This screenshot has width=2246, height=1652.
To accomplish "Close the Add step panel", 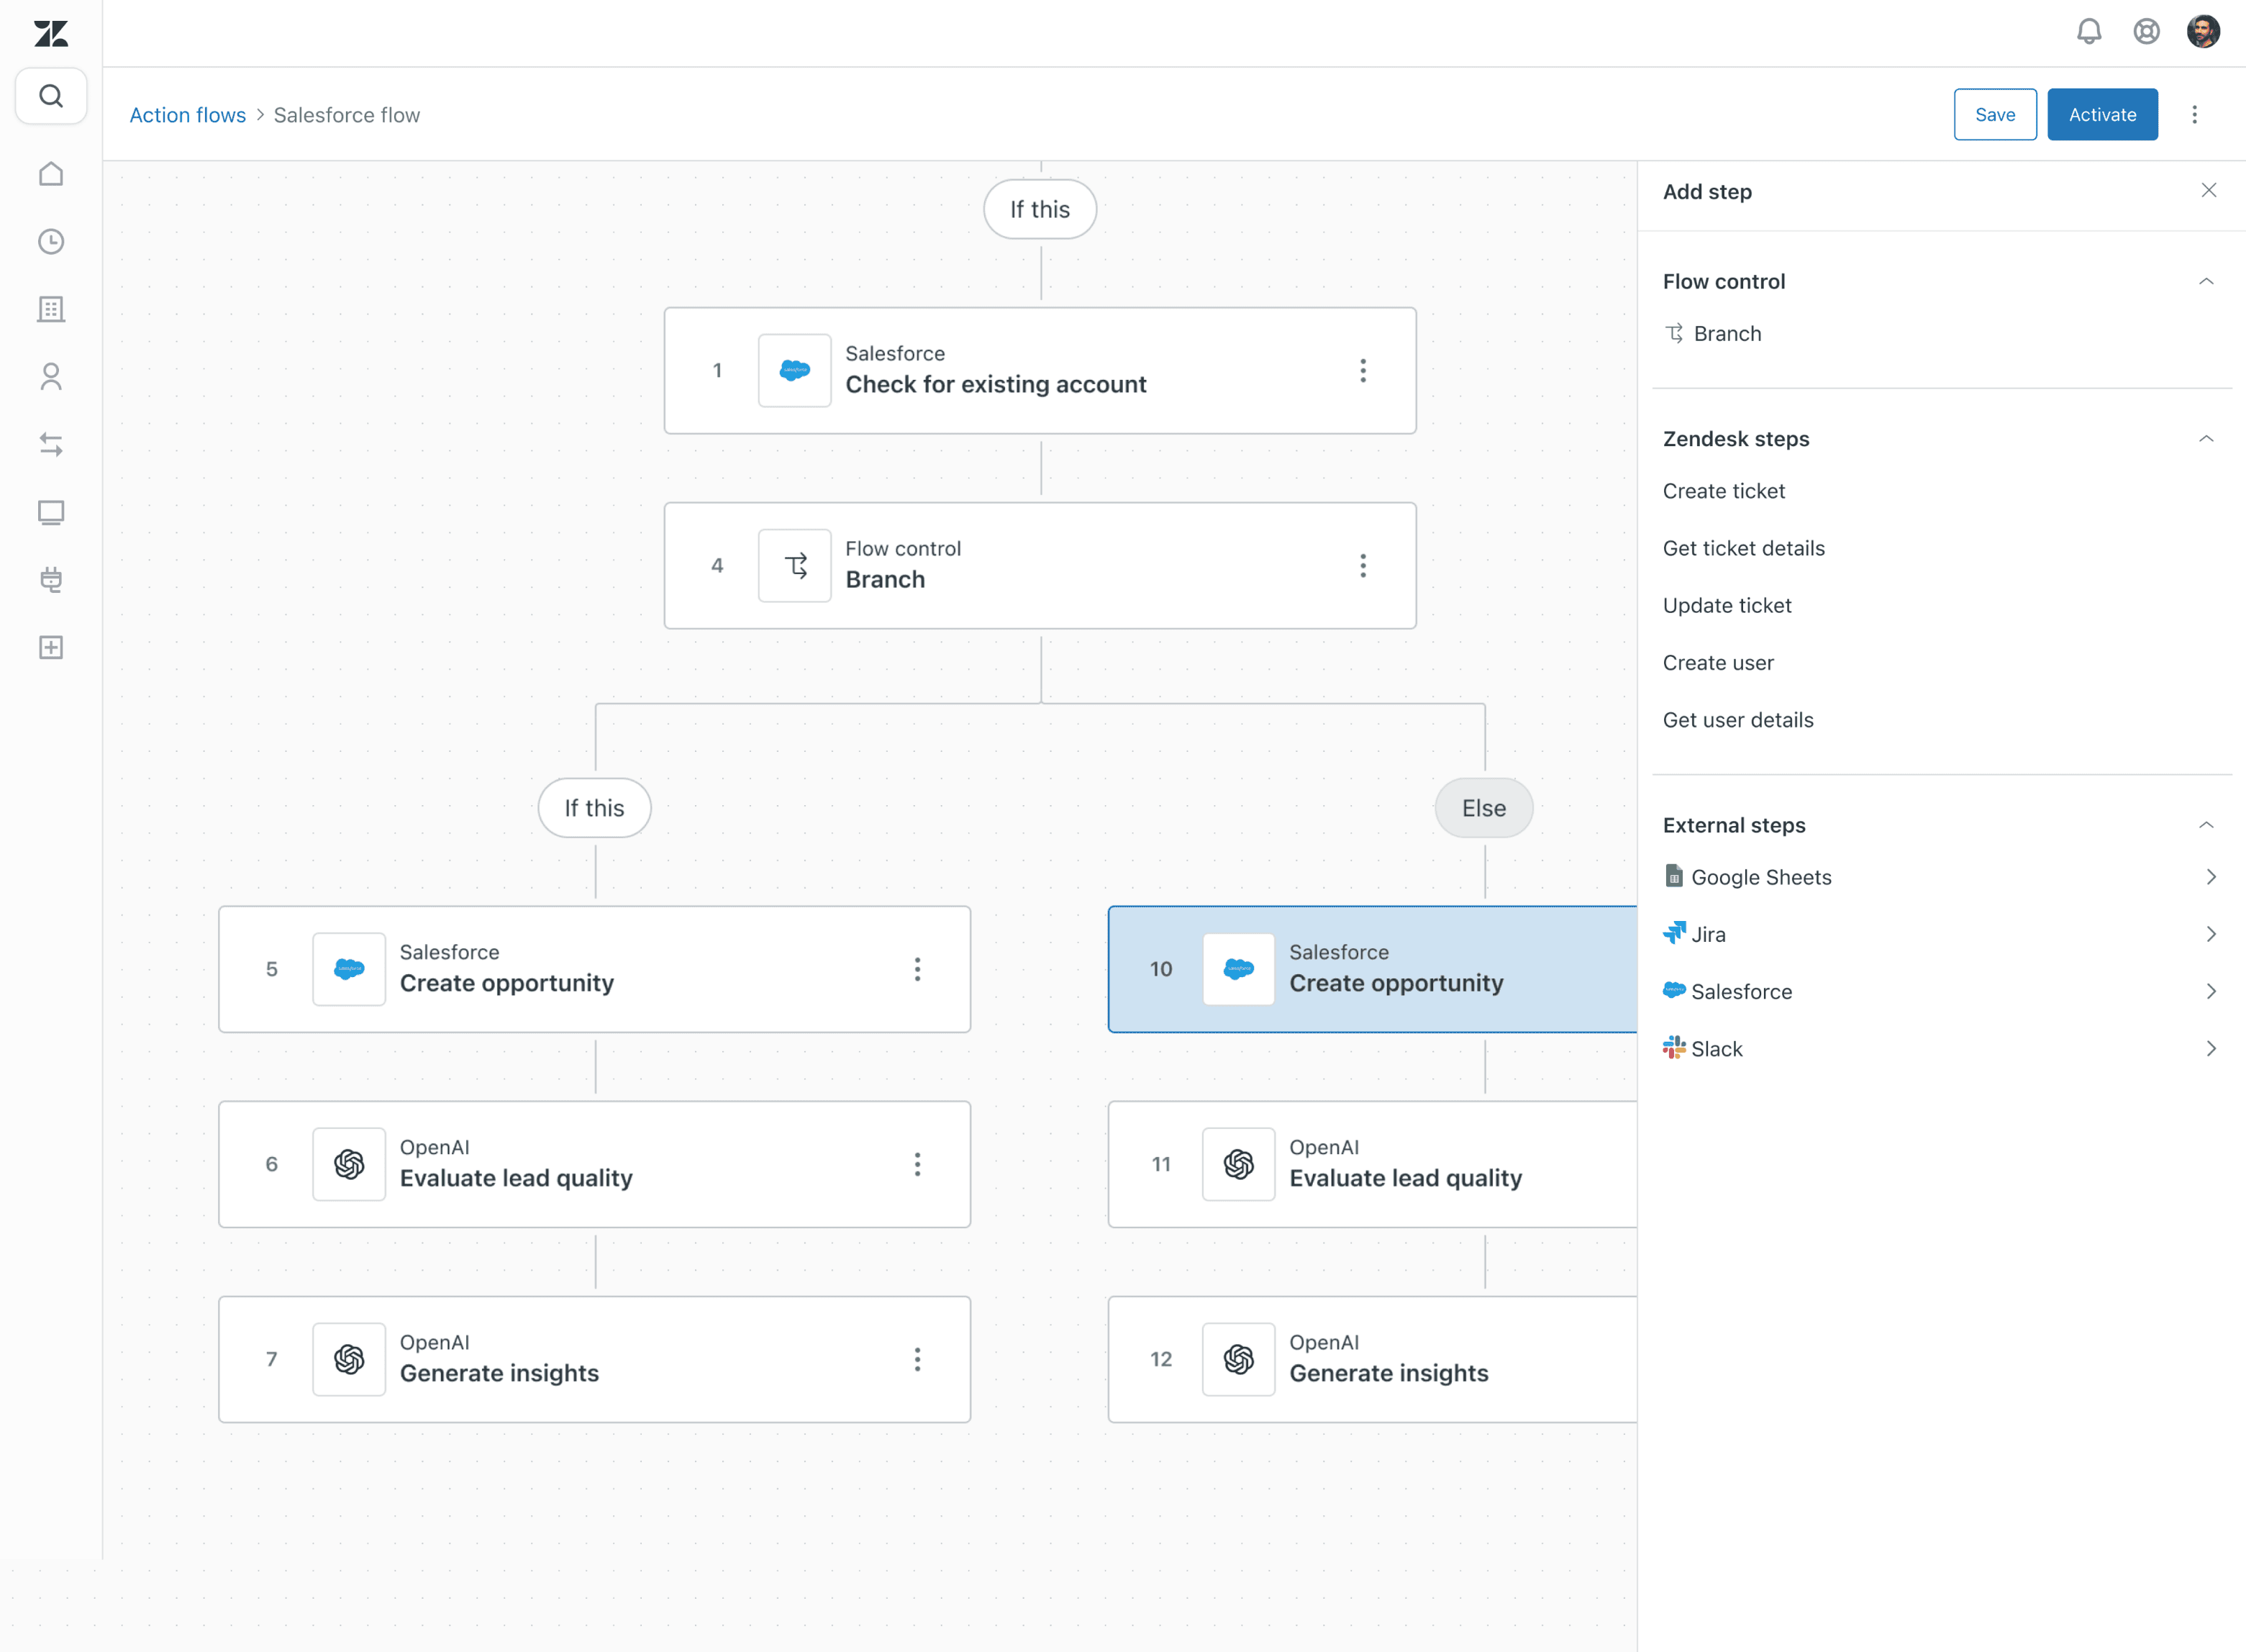I will click(2208, 191).
